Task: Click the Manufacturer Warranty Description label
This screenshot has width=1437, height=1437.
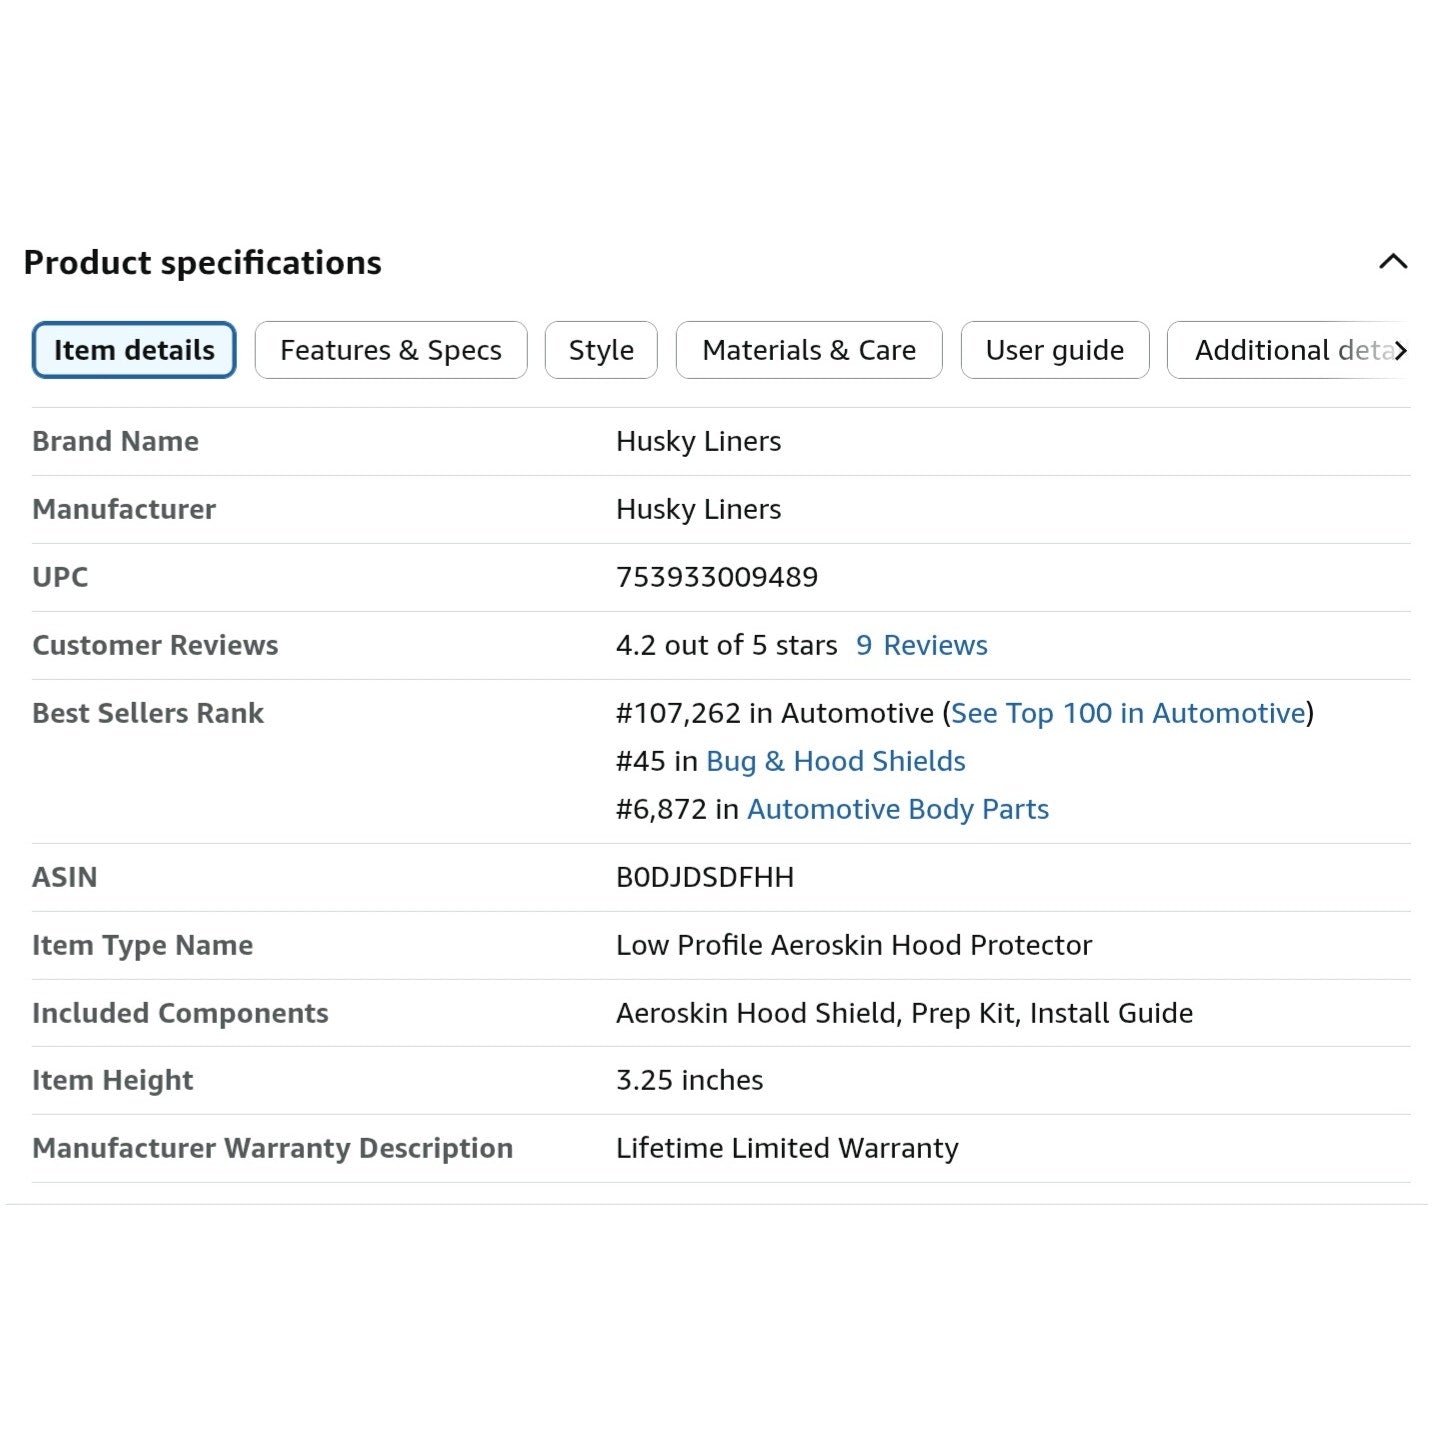Action: pyautogui.click(x=272, y=1148)
